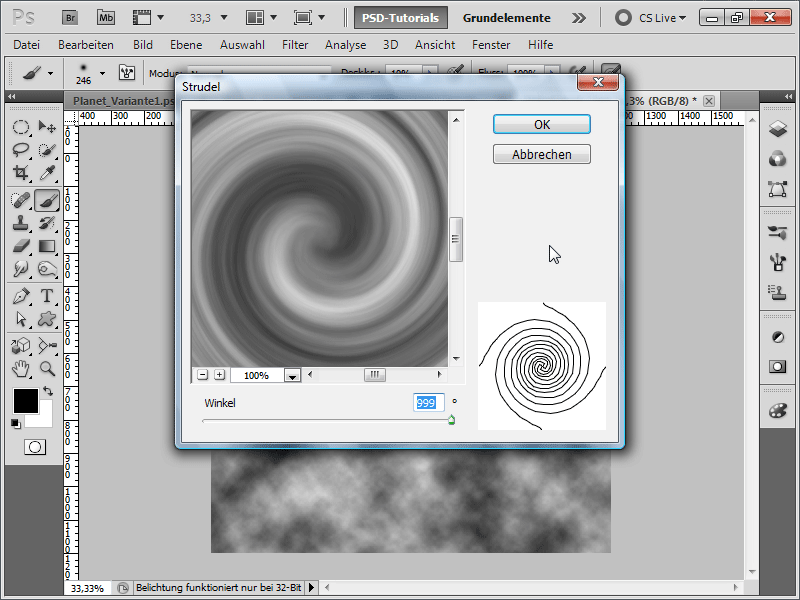The image size is (800, 600).
Task: Select the Eyedropper tool
Action: coord(47,173)
